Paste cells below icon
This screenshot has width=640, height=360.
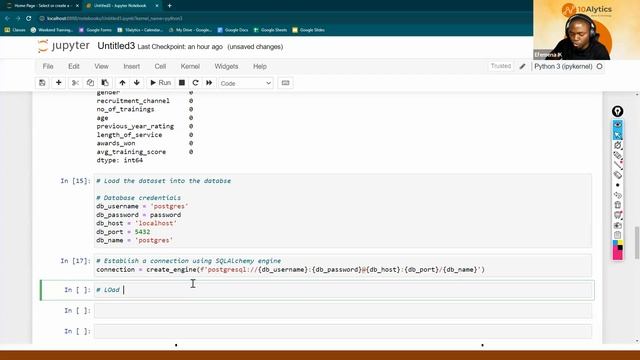coord(105,83)
